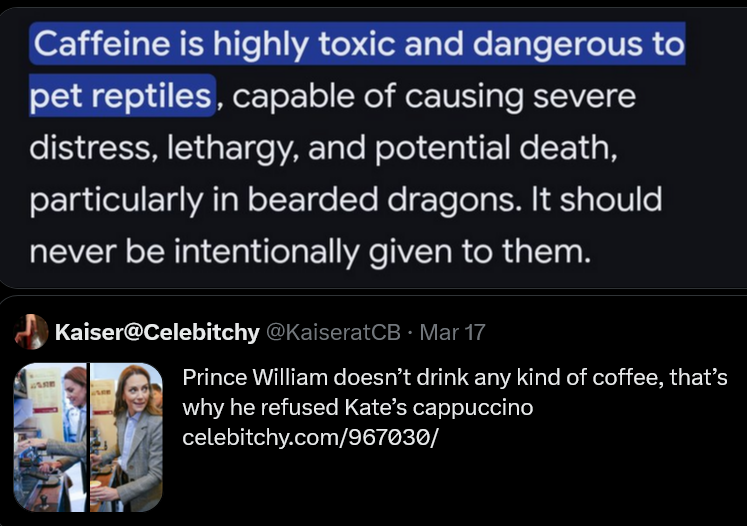This screenshot has height=526, width=747.
Task: Open the left photo thumbnail in the tweet
Action: (x=50, y=437)
